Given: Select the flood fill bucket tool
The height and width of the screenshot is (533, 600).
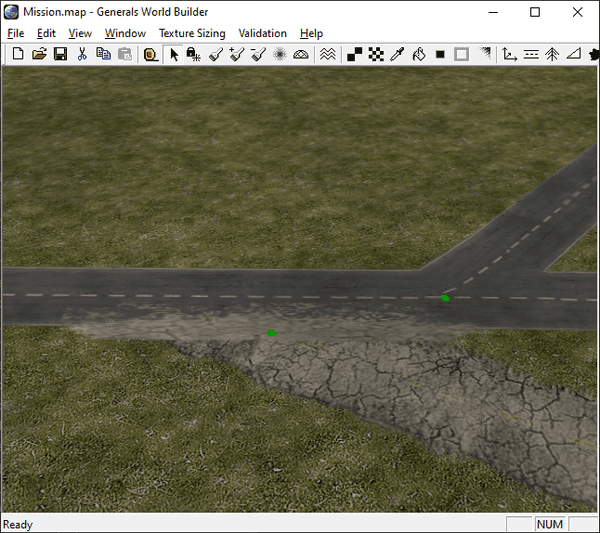Looking at the screenshot, I should click(419, 54).
